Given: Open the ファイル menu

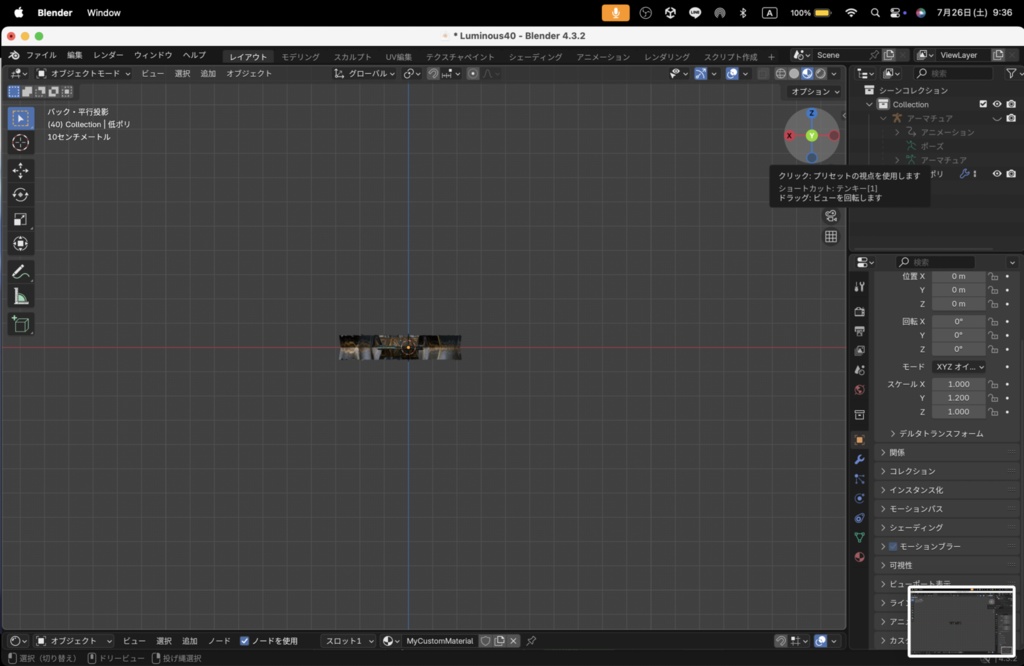Looking at the screenshot, I should point(40,56).
